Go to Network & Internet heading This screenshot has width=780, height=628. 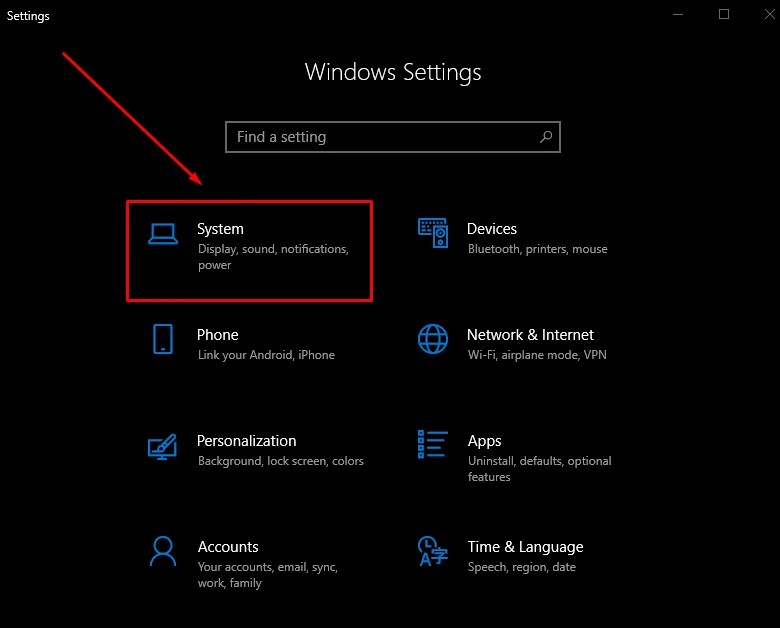(x=530, y=335)
